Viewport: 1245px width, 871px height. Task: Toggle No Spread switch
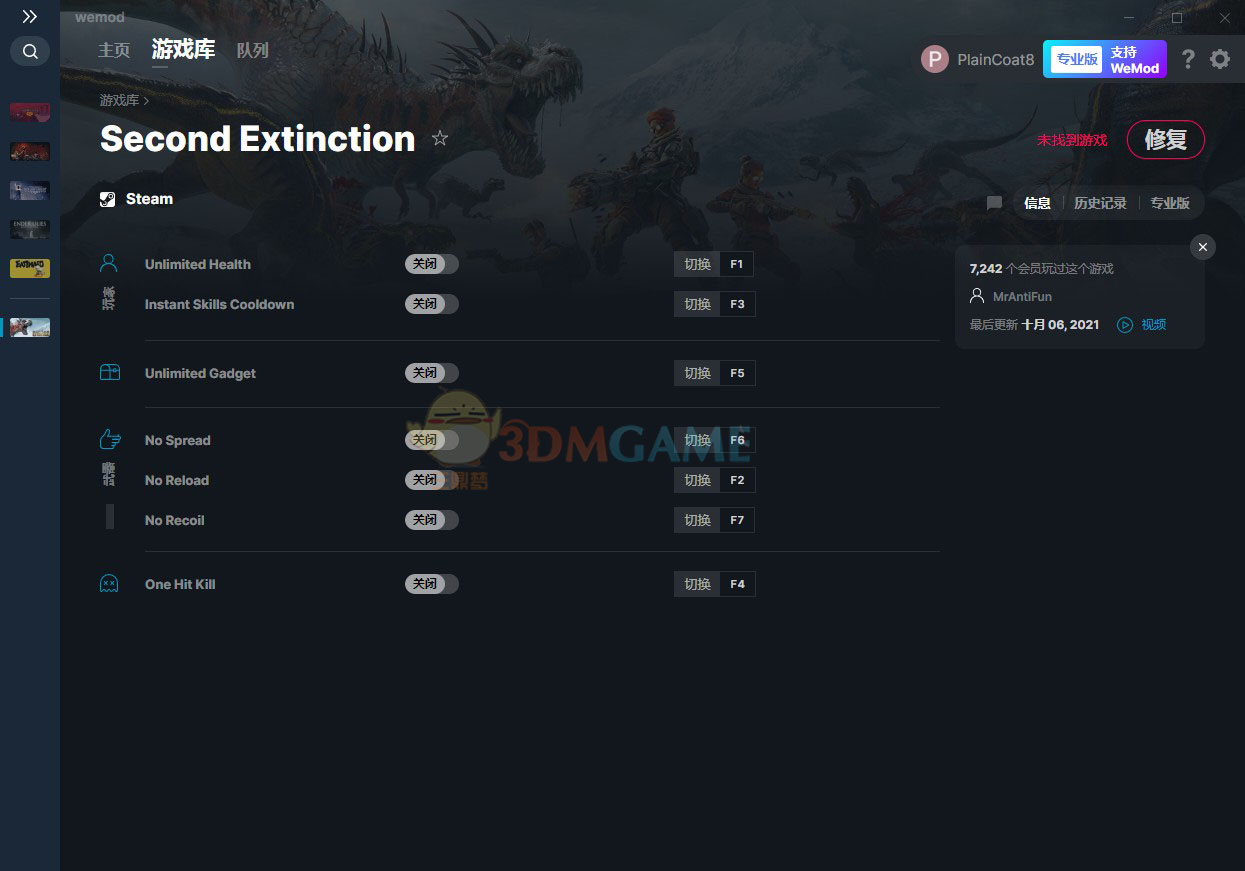click(432, 440)
